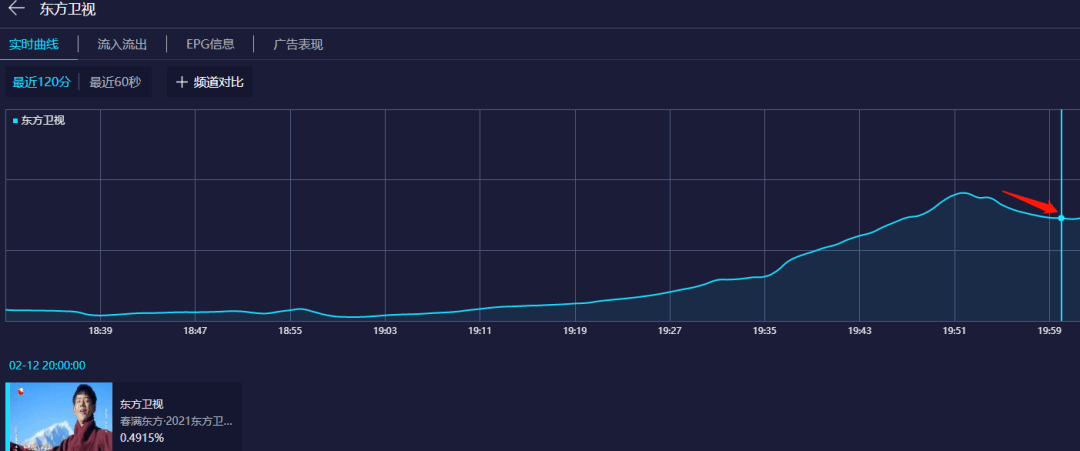Open the 广告表现 tab
The height and width of the screenshot is (451, 1080).
(x=298, y=45)
